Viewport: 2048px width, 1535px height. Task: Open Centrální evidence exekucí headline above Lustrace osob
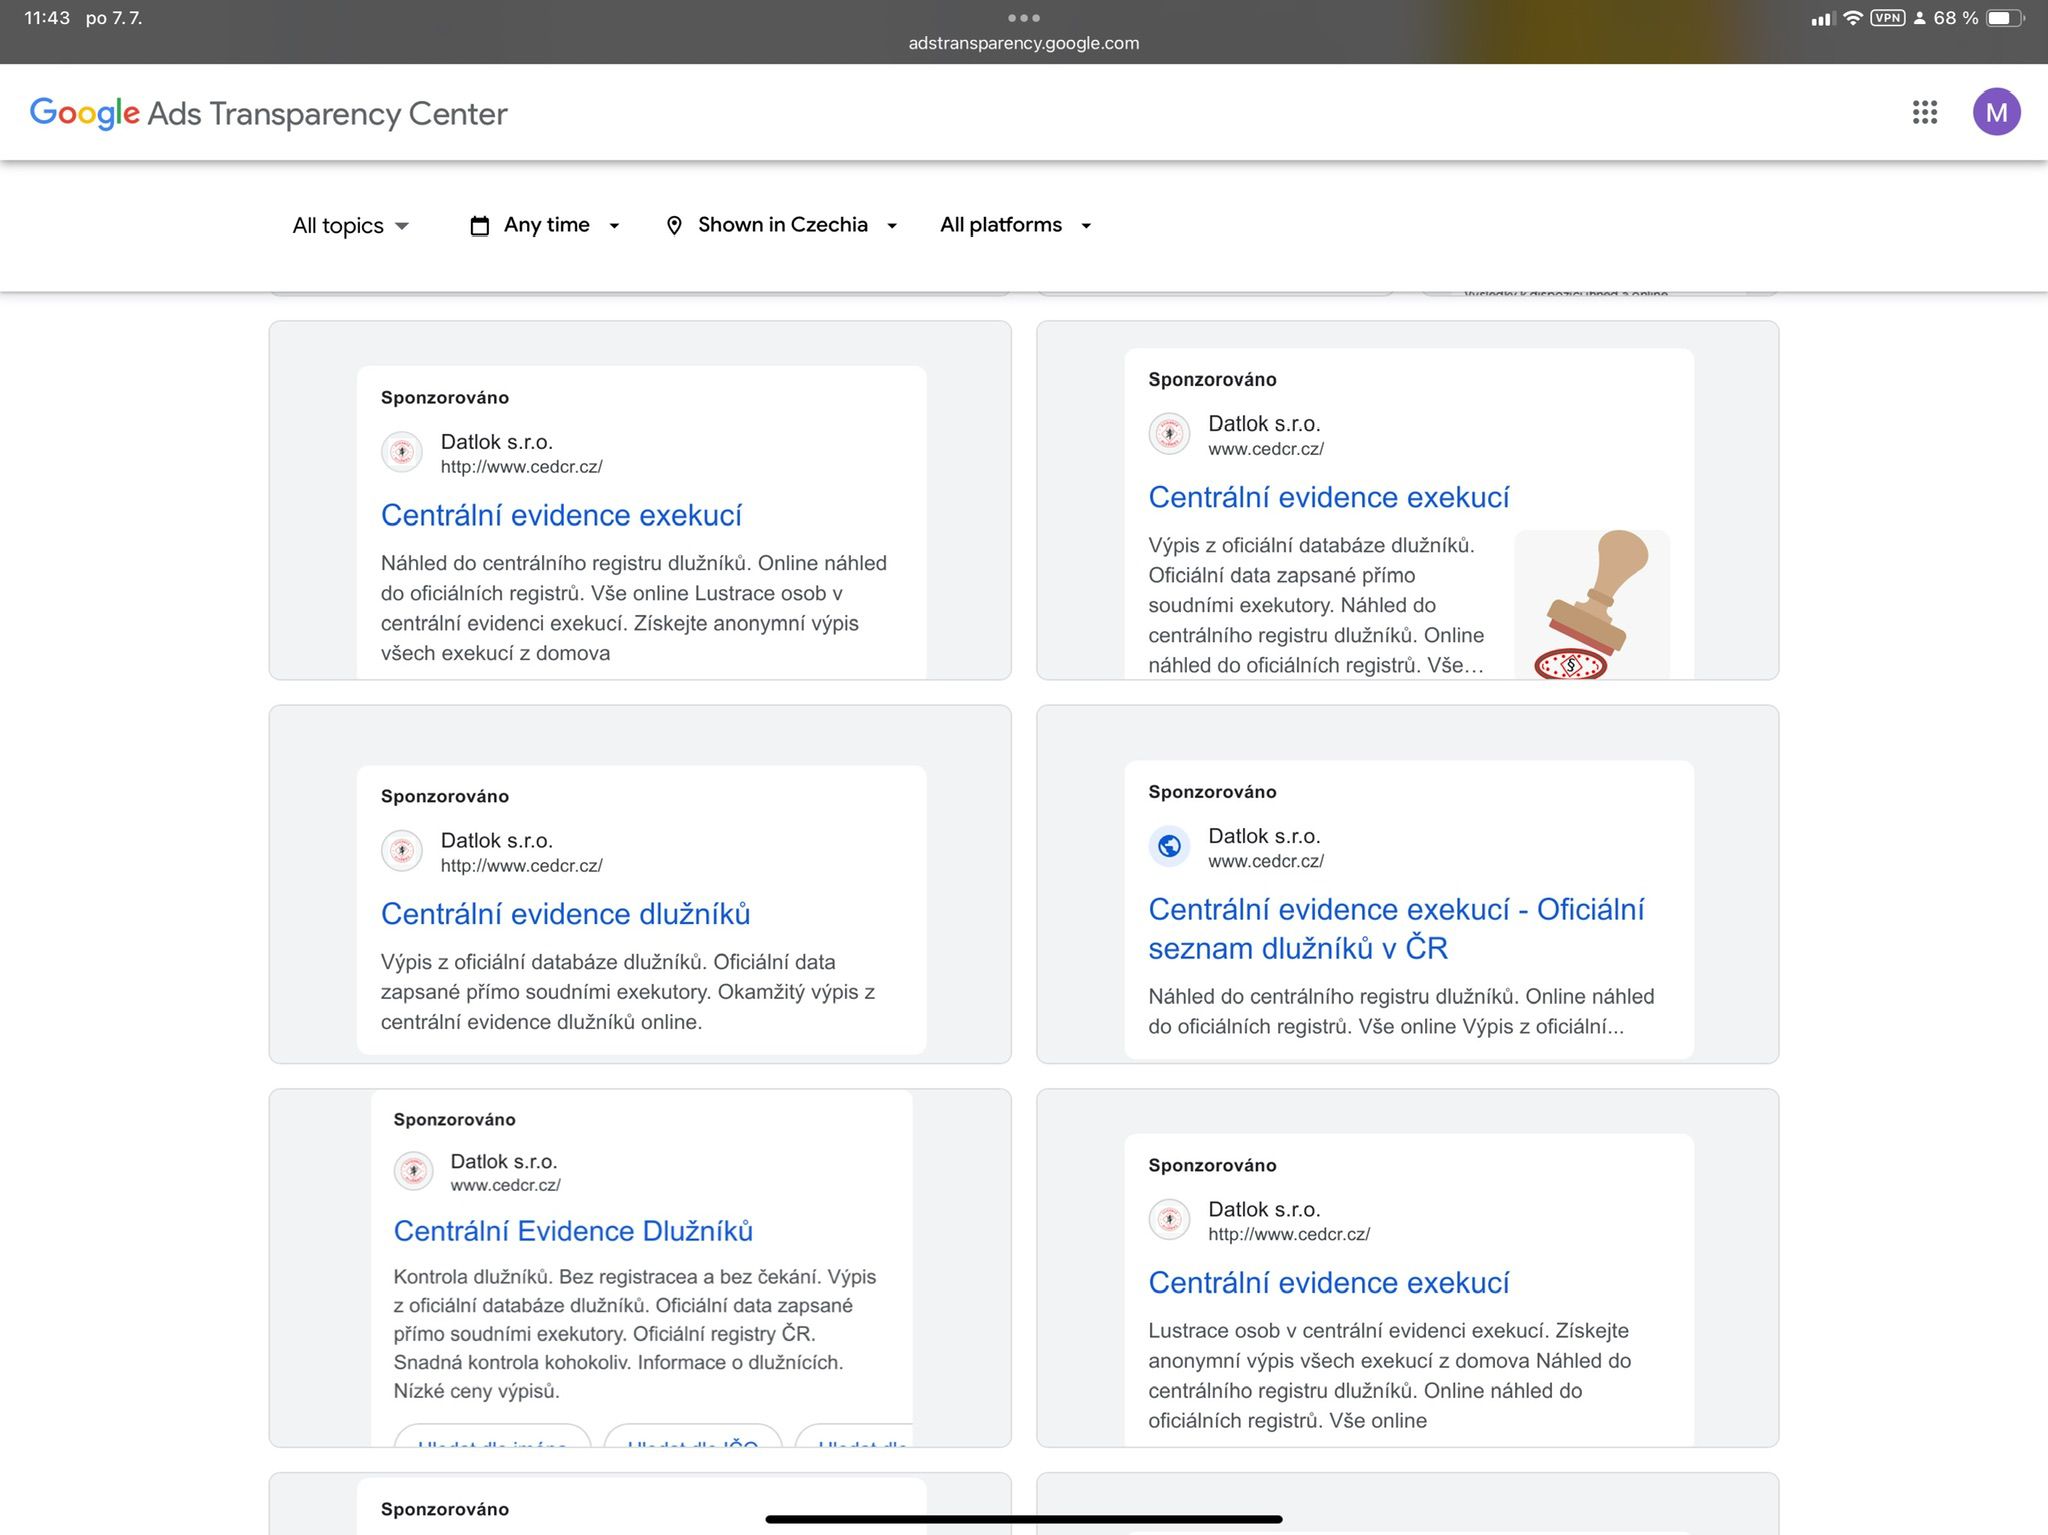coord(1328,1283)
